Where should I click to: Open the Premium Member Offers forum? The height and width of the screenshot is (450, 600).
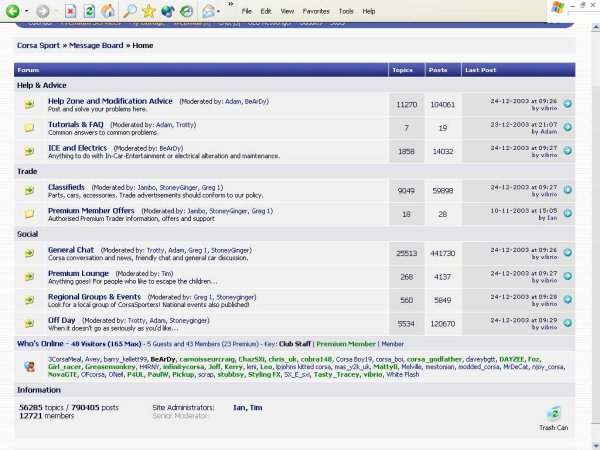point(91,210)
